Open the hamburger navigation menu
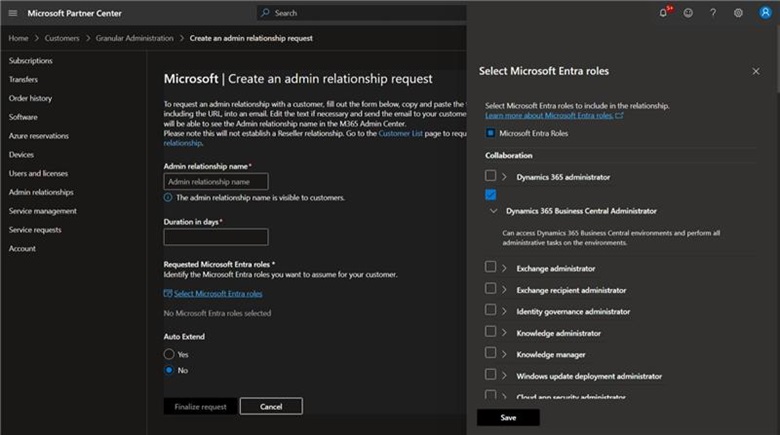This screenshot has height=435, width=780. [13, 13]
